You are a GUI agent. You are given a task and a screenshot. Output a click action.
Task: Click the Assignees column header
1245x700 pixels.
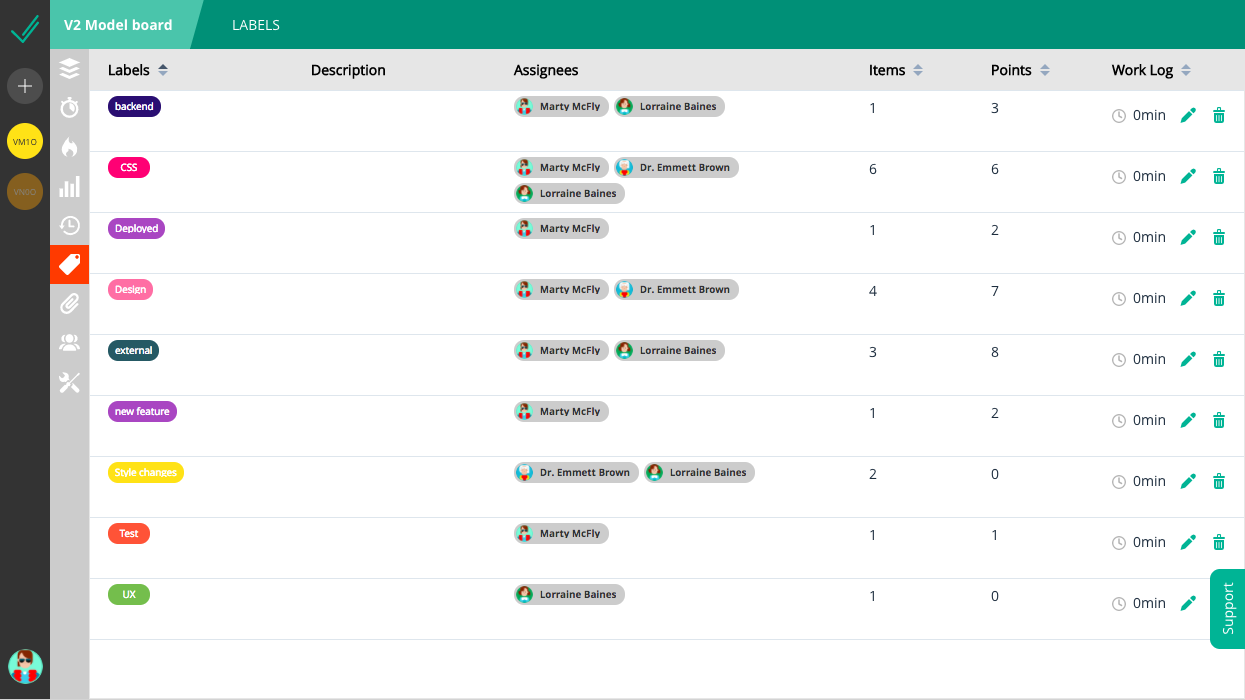546,70
